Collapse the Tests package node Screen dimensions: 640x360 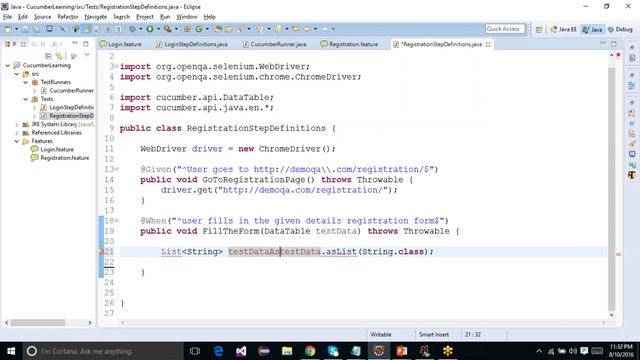coord(25,99)
